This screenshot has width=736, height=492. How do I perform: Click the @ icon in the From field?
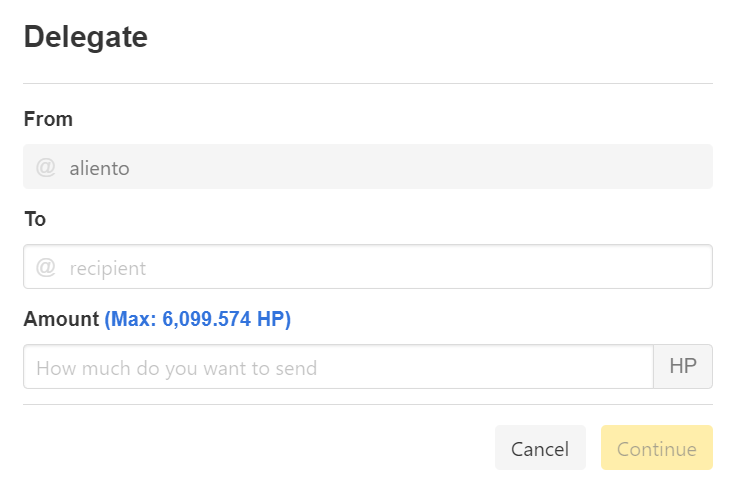(46, 167)
